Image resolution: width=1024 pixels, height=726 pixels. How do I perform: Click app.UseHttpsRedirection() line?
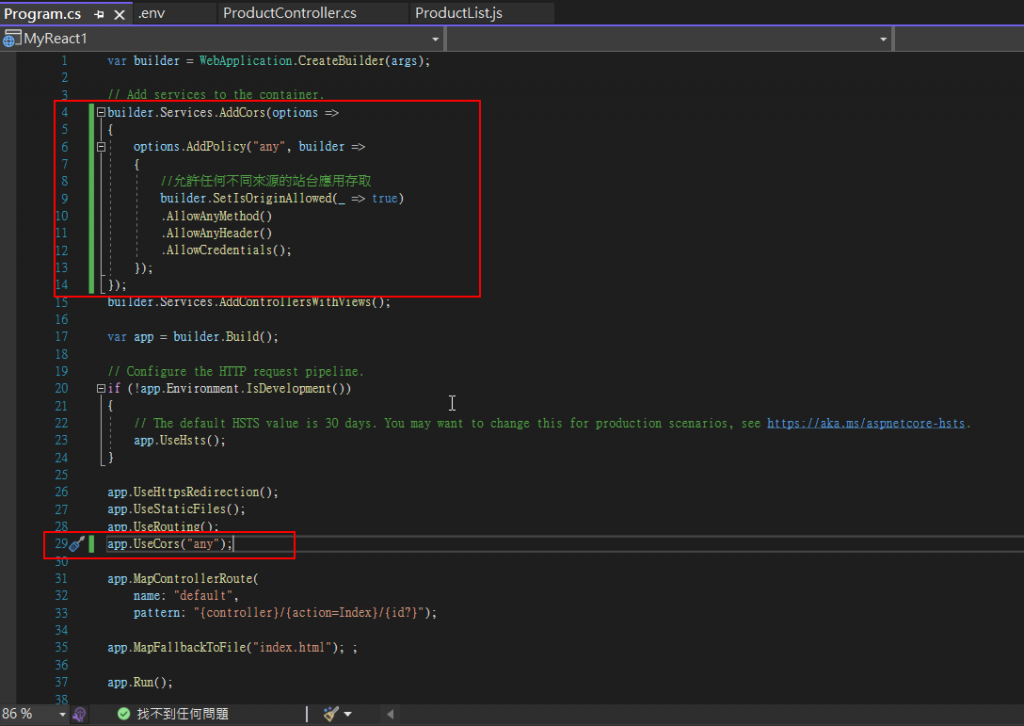(193, 492)
